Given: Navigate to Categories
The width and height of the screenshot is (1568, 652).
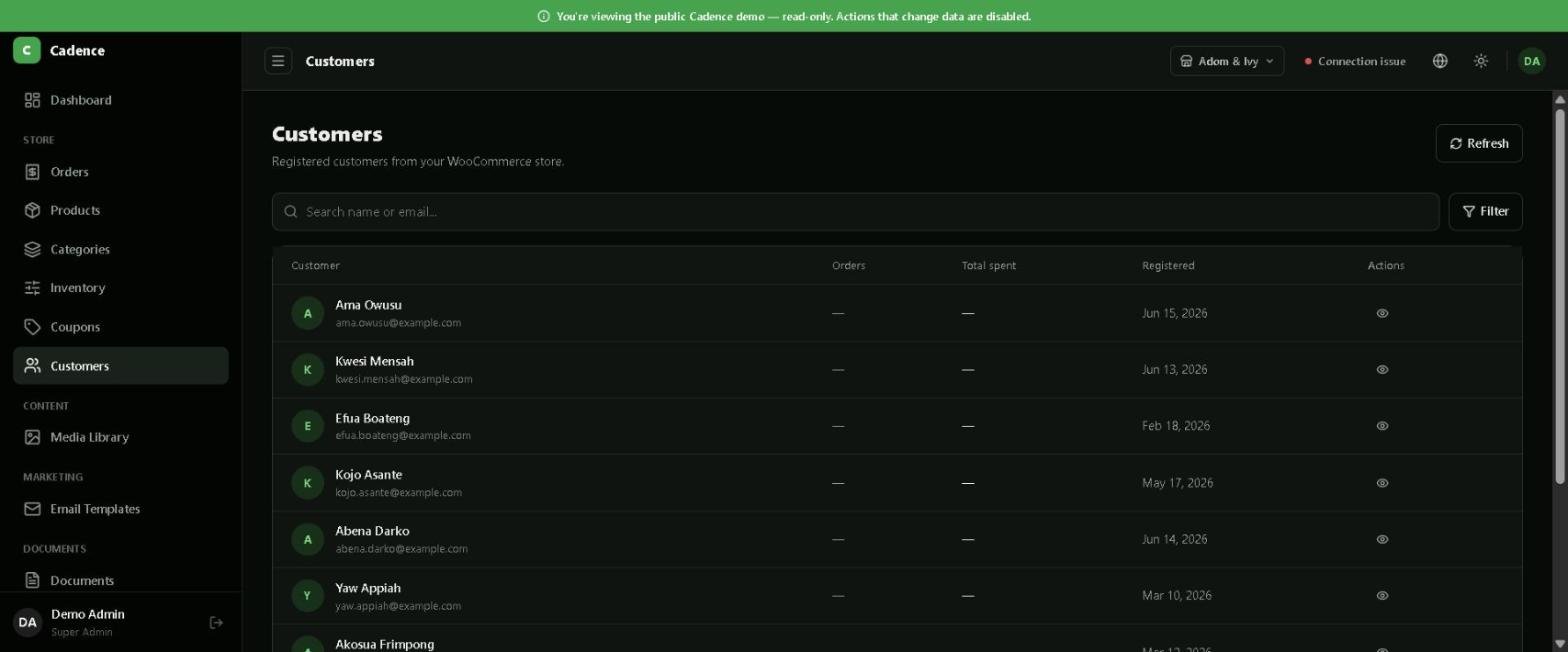Looking at the screenshot, I should pos(121,249).
